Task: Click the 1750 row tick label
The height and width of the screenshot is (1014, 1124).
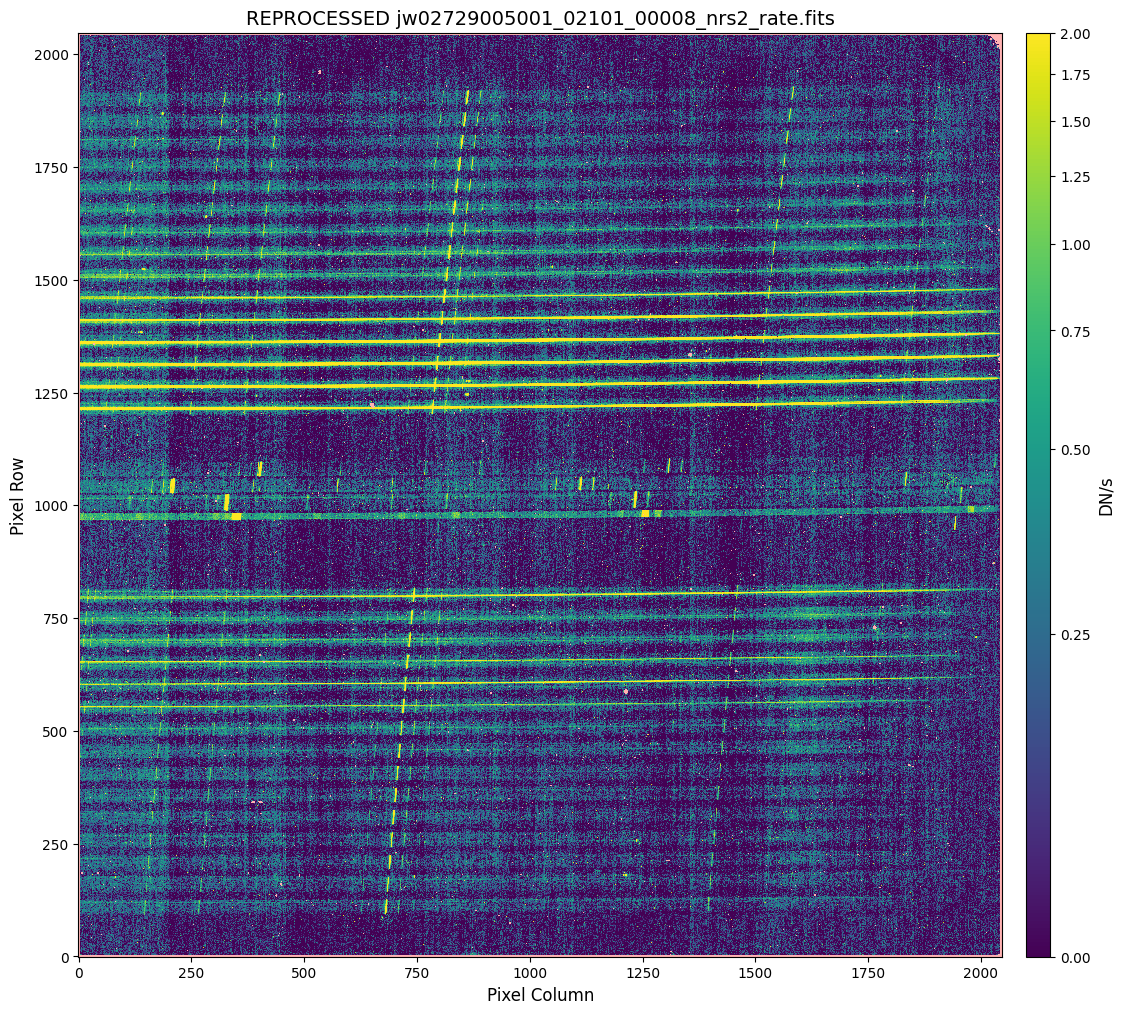Action: click(53, 170)
